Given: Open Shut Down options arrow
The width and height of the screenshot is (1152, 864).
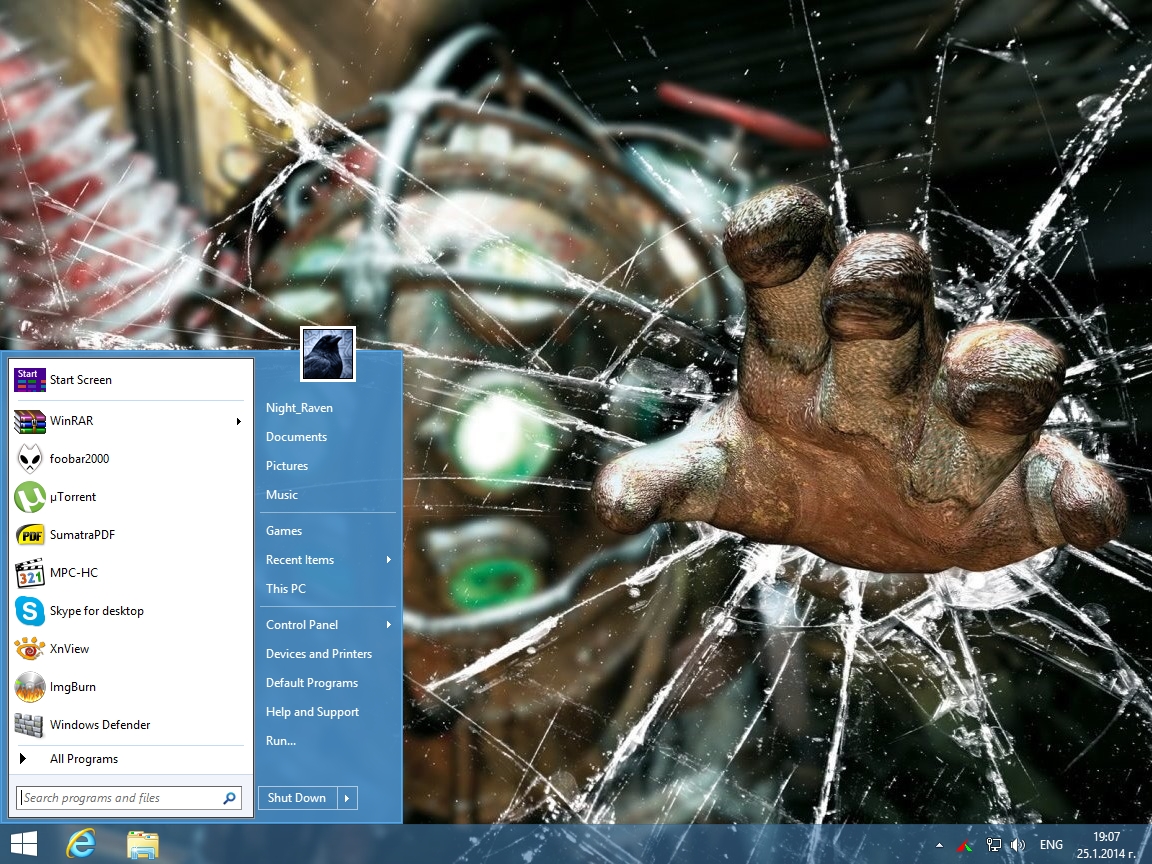Looking at the screenshot, I should pyautogui.click(x=348, y=798).
